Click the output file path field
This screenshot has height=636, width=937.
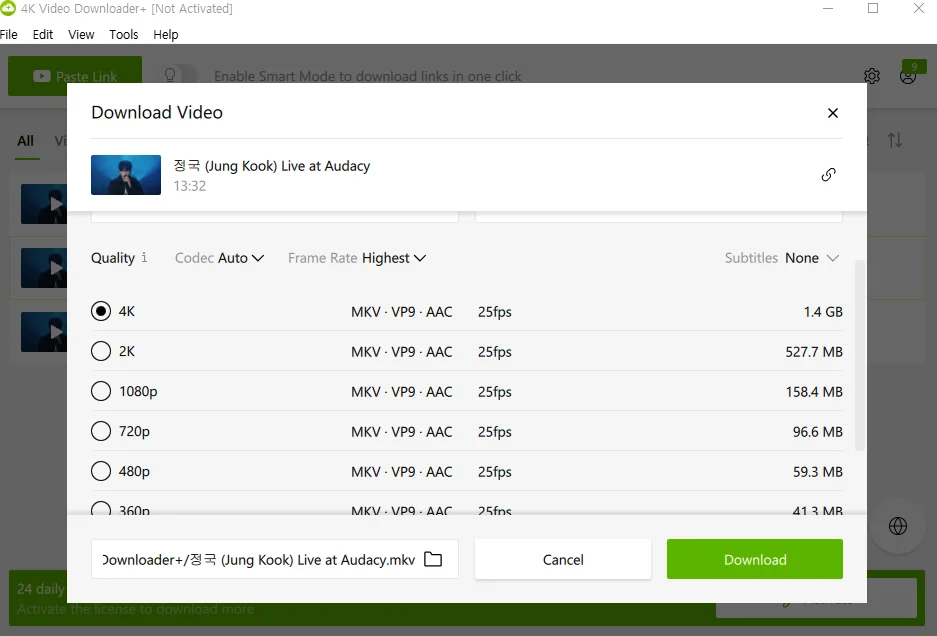275,559
